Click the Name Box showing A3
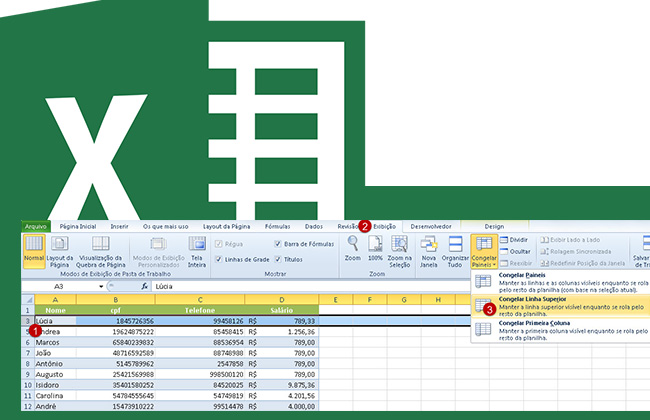Viewport: 650px width, 420px height. pos(59,286)
